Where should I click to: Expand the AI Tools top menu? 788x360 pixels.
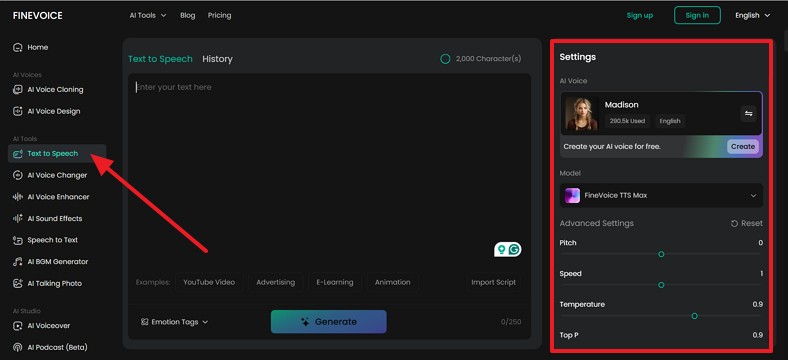(x=148, y=16)
